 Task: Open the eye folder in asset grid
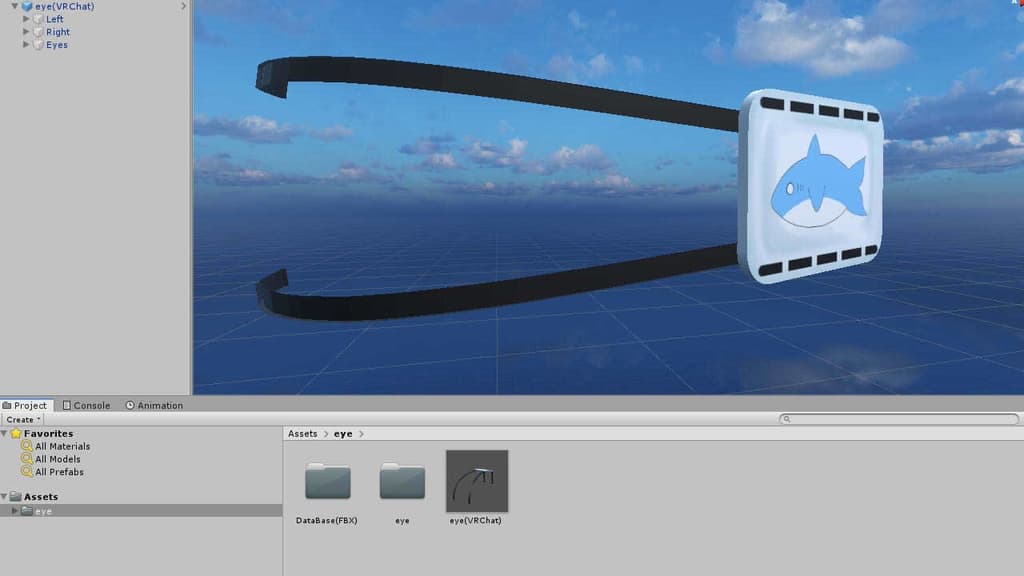coord(402,482)
